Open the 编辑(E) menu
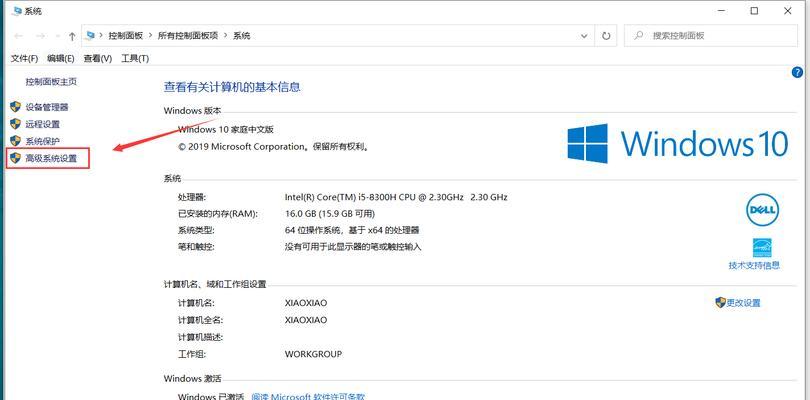The height and width of the screenshot is (400, 810). click(61, 58)
